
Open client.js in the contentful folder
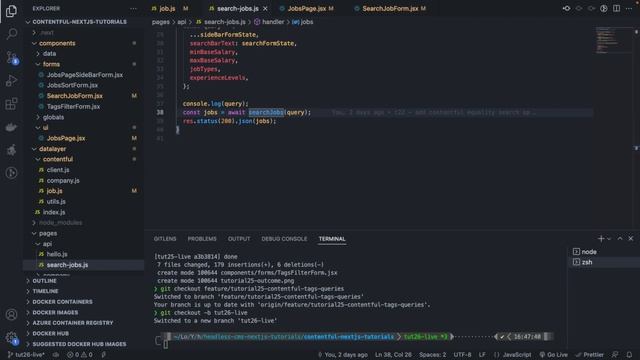click(x=58, y=170)
